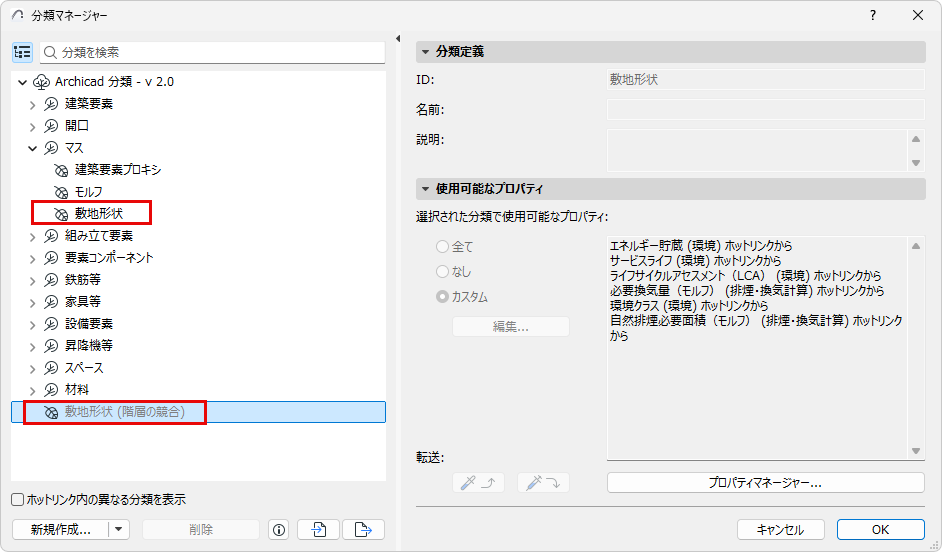Select the カスタム radio button
The image size is (942, 552).
pyautogui.click(x=442, y=297)
